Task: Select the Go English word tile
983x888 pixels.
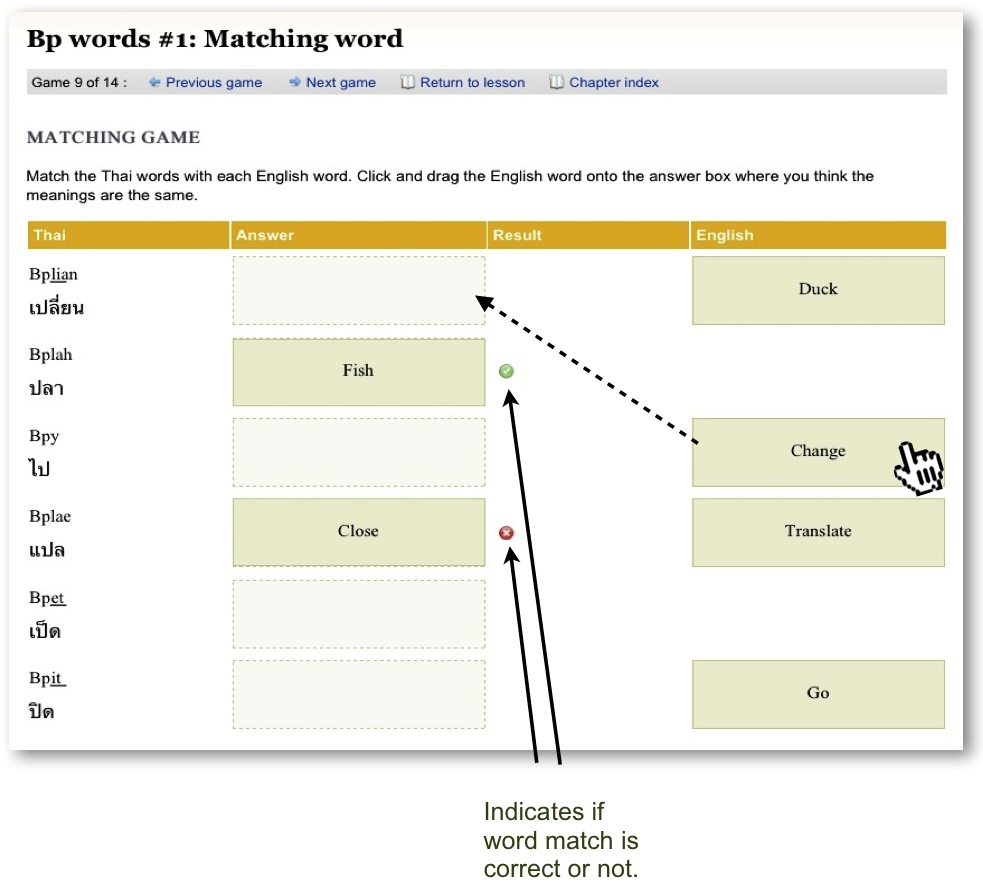Action: (x=818, y=694)
